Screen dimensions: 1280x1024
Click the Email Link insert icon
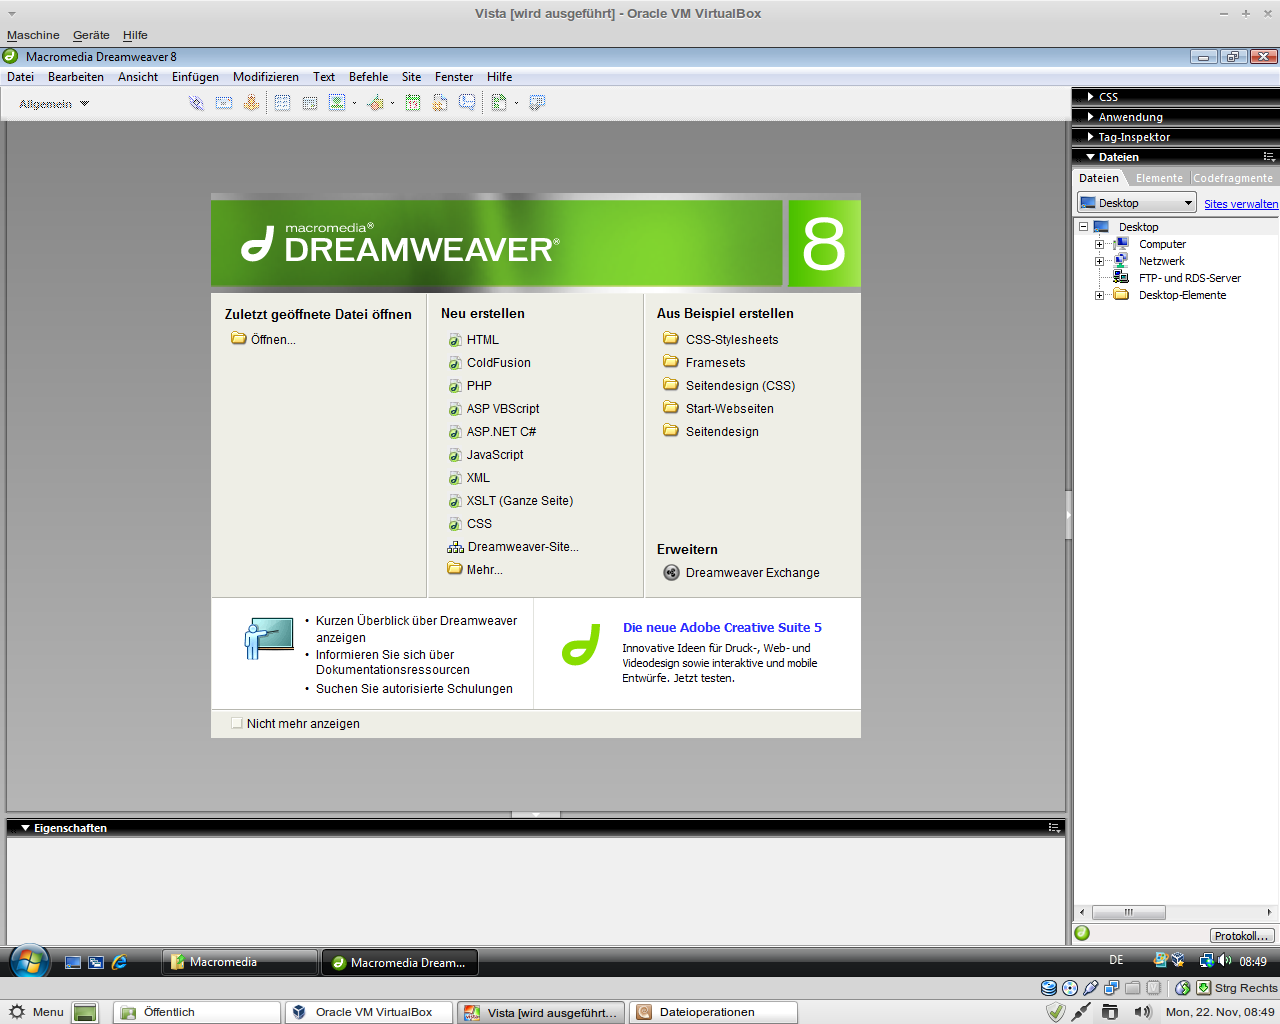(224, 103)
